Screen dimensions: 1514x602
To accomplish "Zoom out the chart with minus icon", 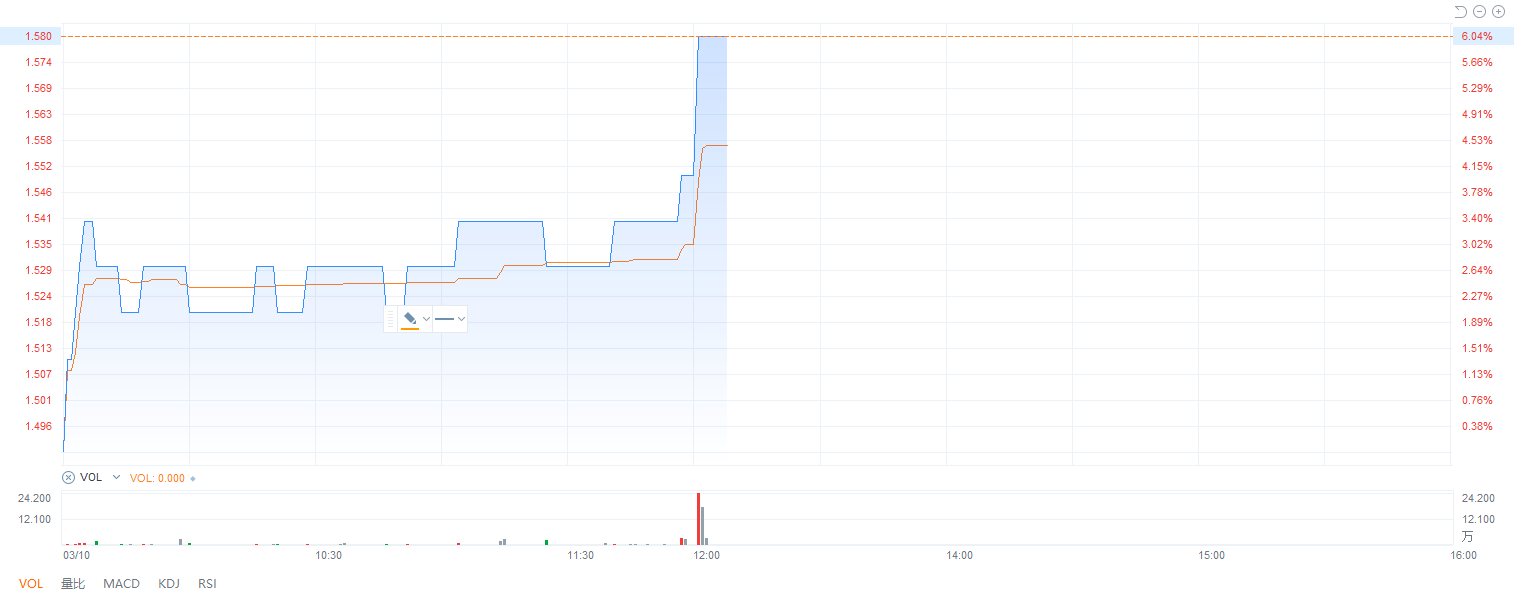I will point(1480,12).
